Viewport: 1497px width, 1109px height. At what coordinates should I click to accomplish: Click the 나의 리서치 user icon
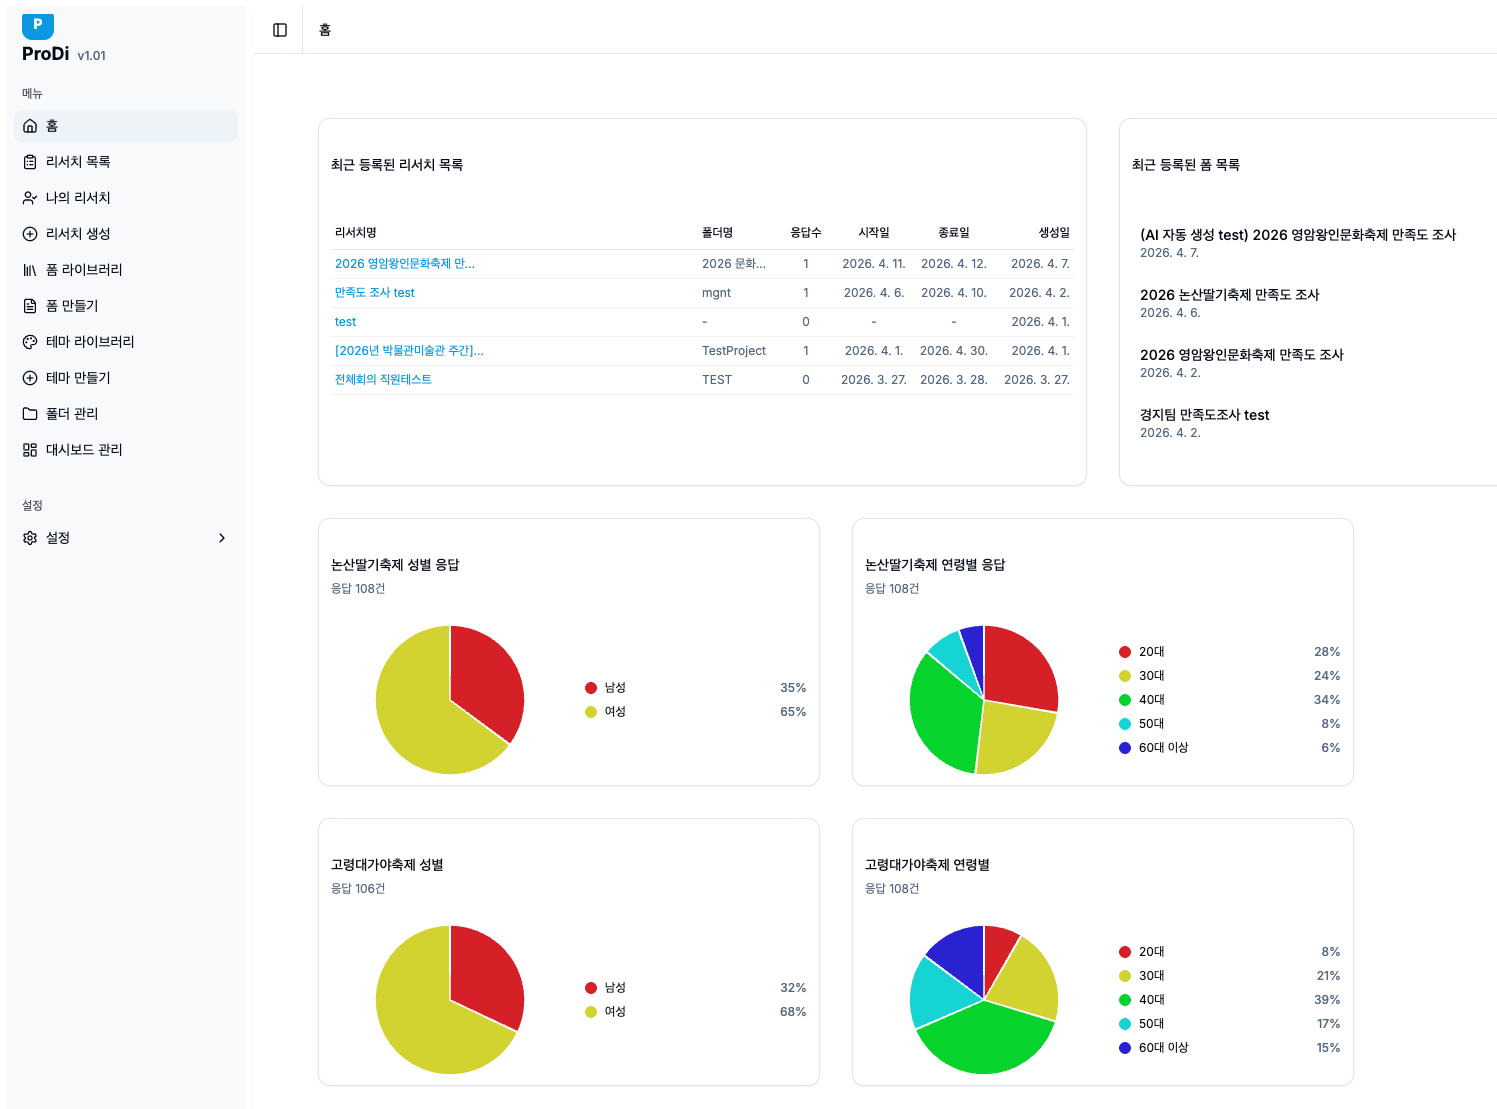(30, 198)
